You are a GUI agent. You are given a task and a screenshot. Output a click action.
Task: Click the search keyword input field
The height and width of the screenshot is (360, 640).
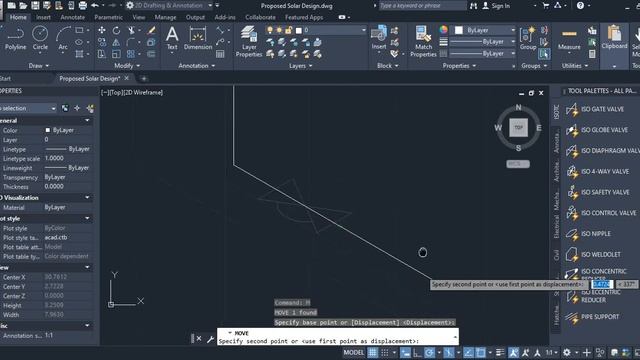coord(422,6)
